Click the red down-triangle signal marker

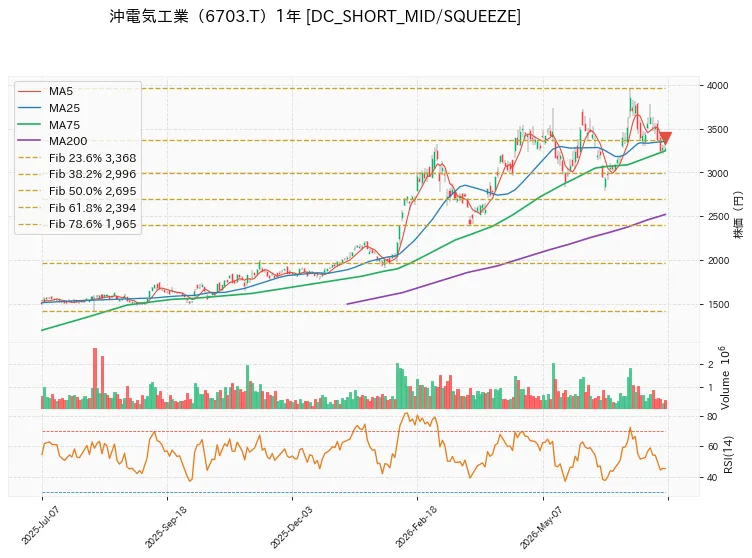pos(665,138)
